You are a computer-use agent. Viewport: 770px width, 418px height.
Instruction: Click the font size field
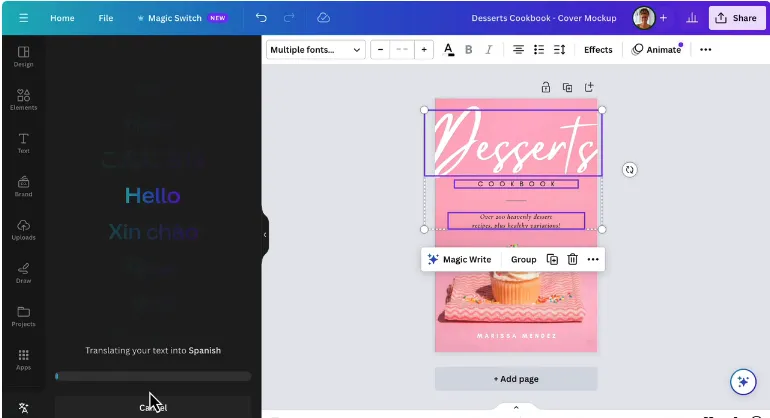click(402, 50)
